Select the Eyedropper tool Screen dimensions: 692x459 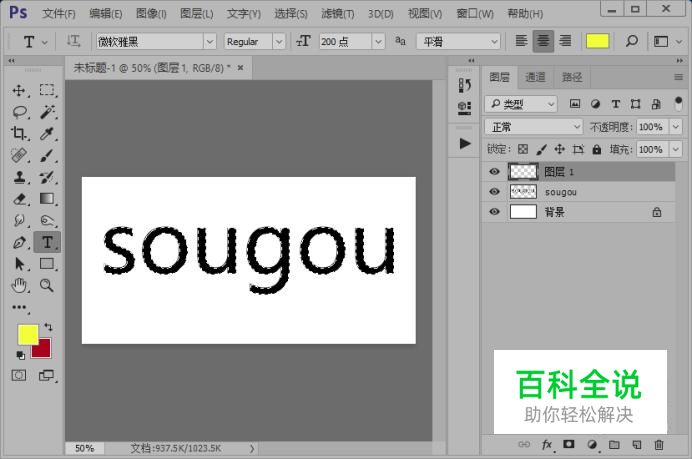click(x=47, y=133)
